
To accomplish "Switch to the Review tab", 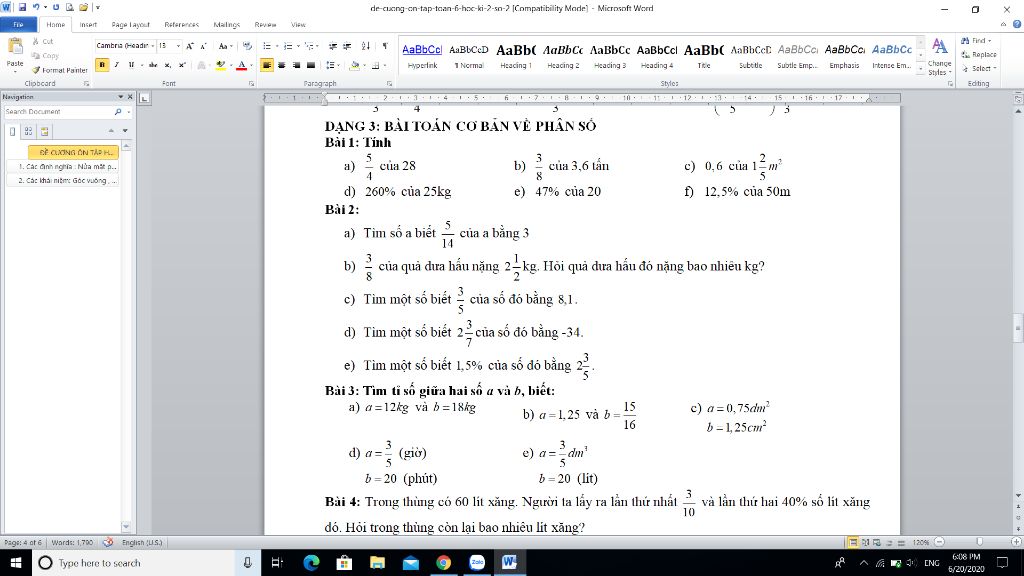I will point(265,24).
